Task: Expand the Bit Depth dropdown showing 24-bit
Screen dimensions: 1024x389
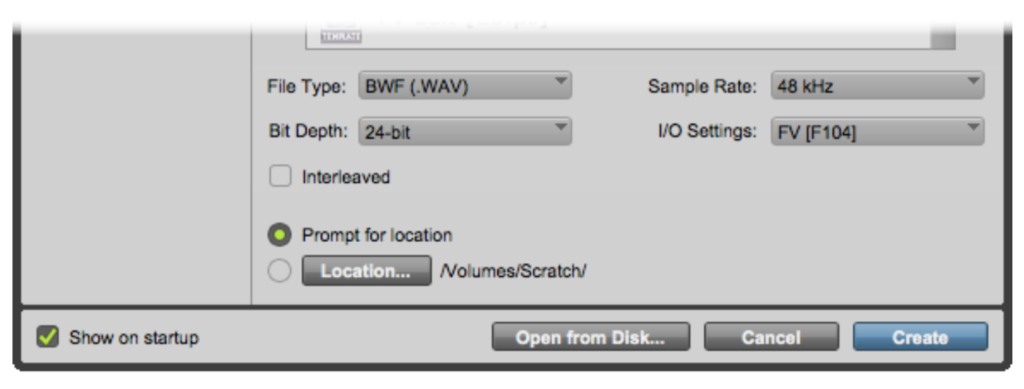Action: coord(465,131)
